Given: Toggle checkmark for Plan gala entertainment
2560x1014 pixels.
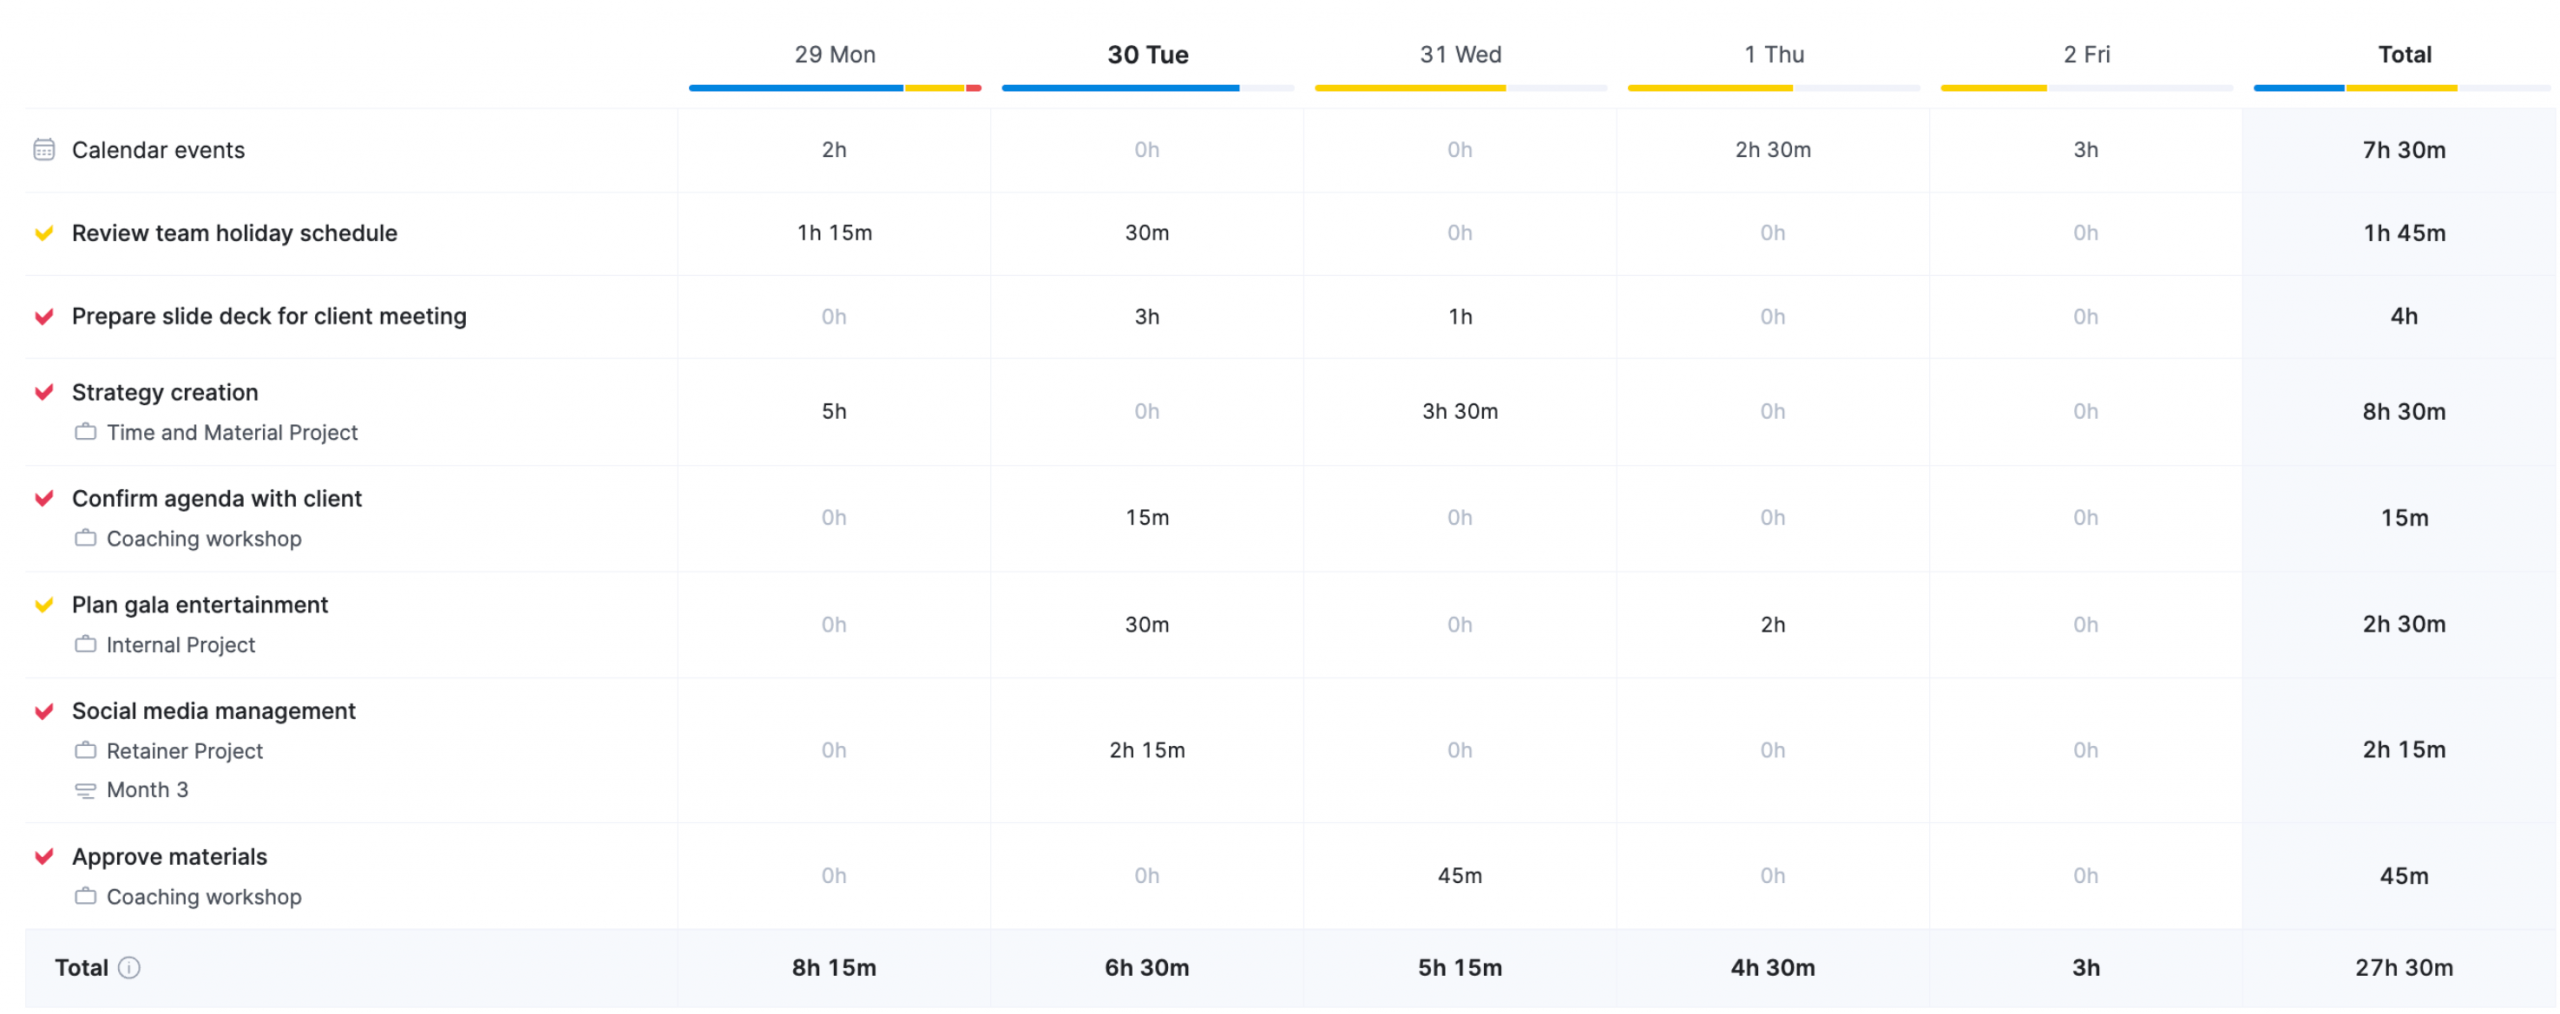Looking at the screenshot, I should pos(44,604).
